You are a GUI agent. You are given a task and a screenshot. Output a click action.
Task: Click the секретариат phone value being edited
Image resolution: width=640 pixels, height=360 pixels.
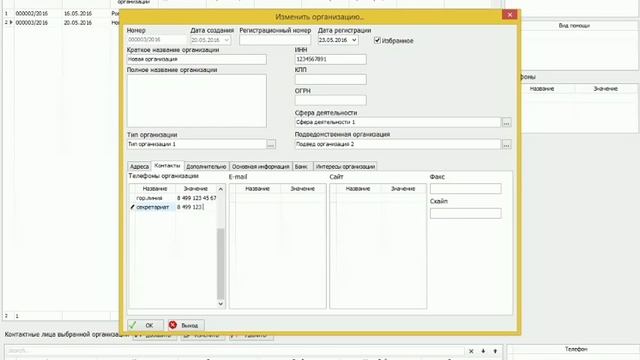tap(196, 207)
